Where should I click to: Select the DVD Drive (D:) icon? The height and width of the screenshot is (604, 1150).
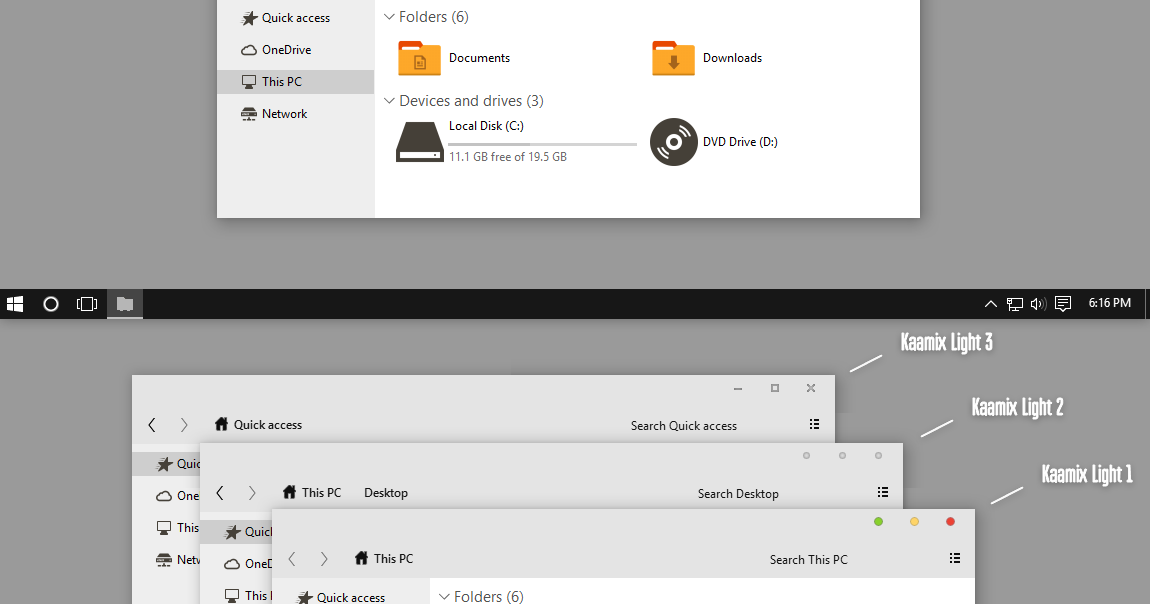(x=673, y=142)
